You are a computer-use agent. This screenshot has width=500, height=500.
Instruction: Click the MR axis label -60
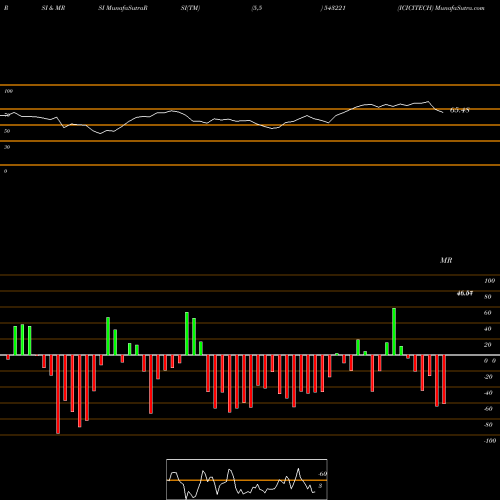pyautogui.click(x=488, y=409)
